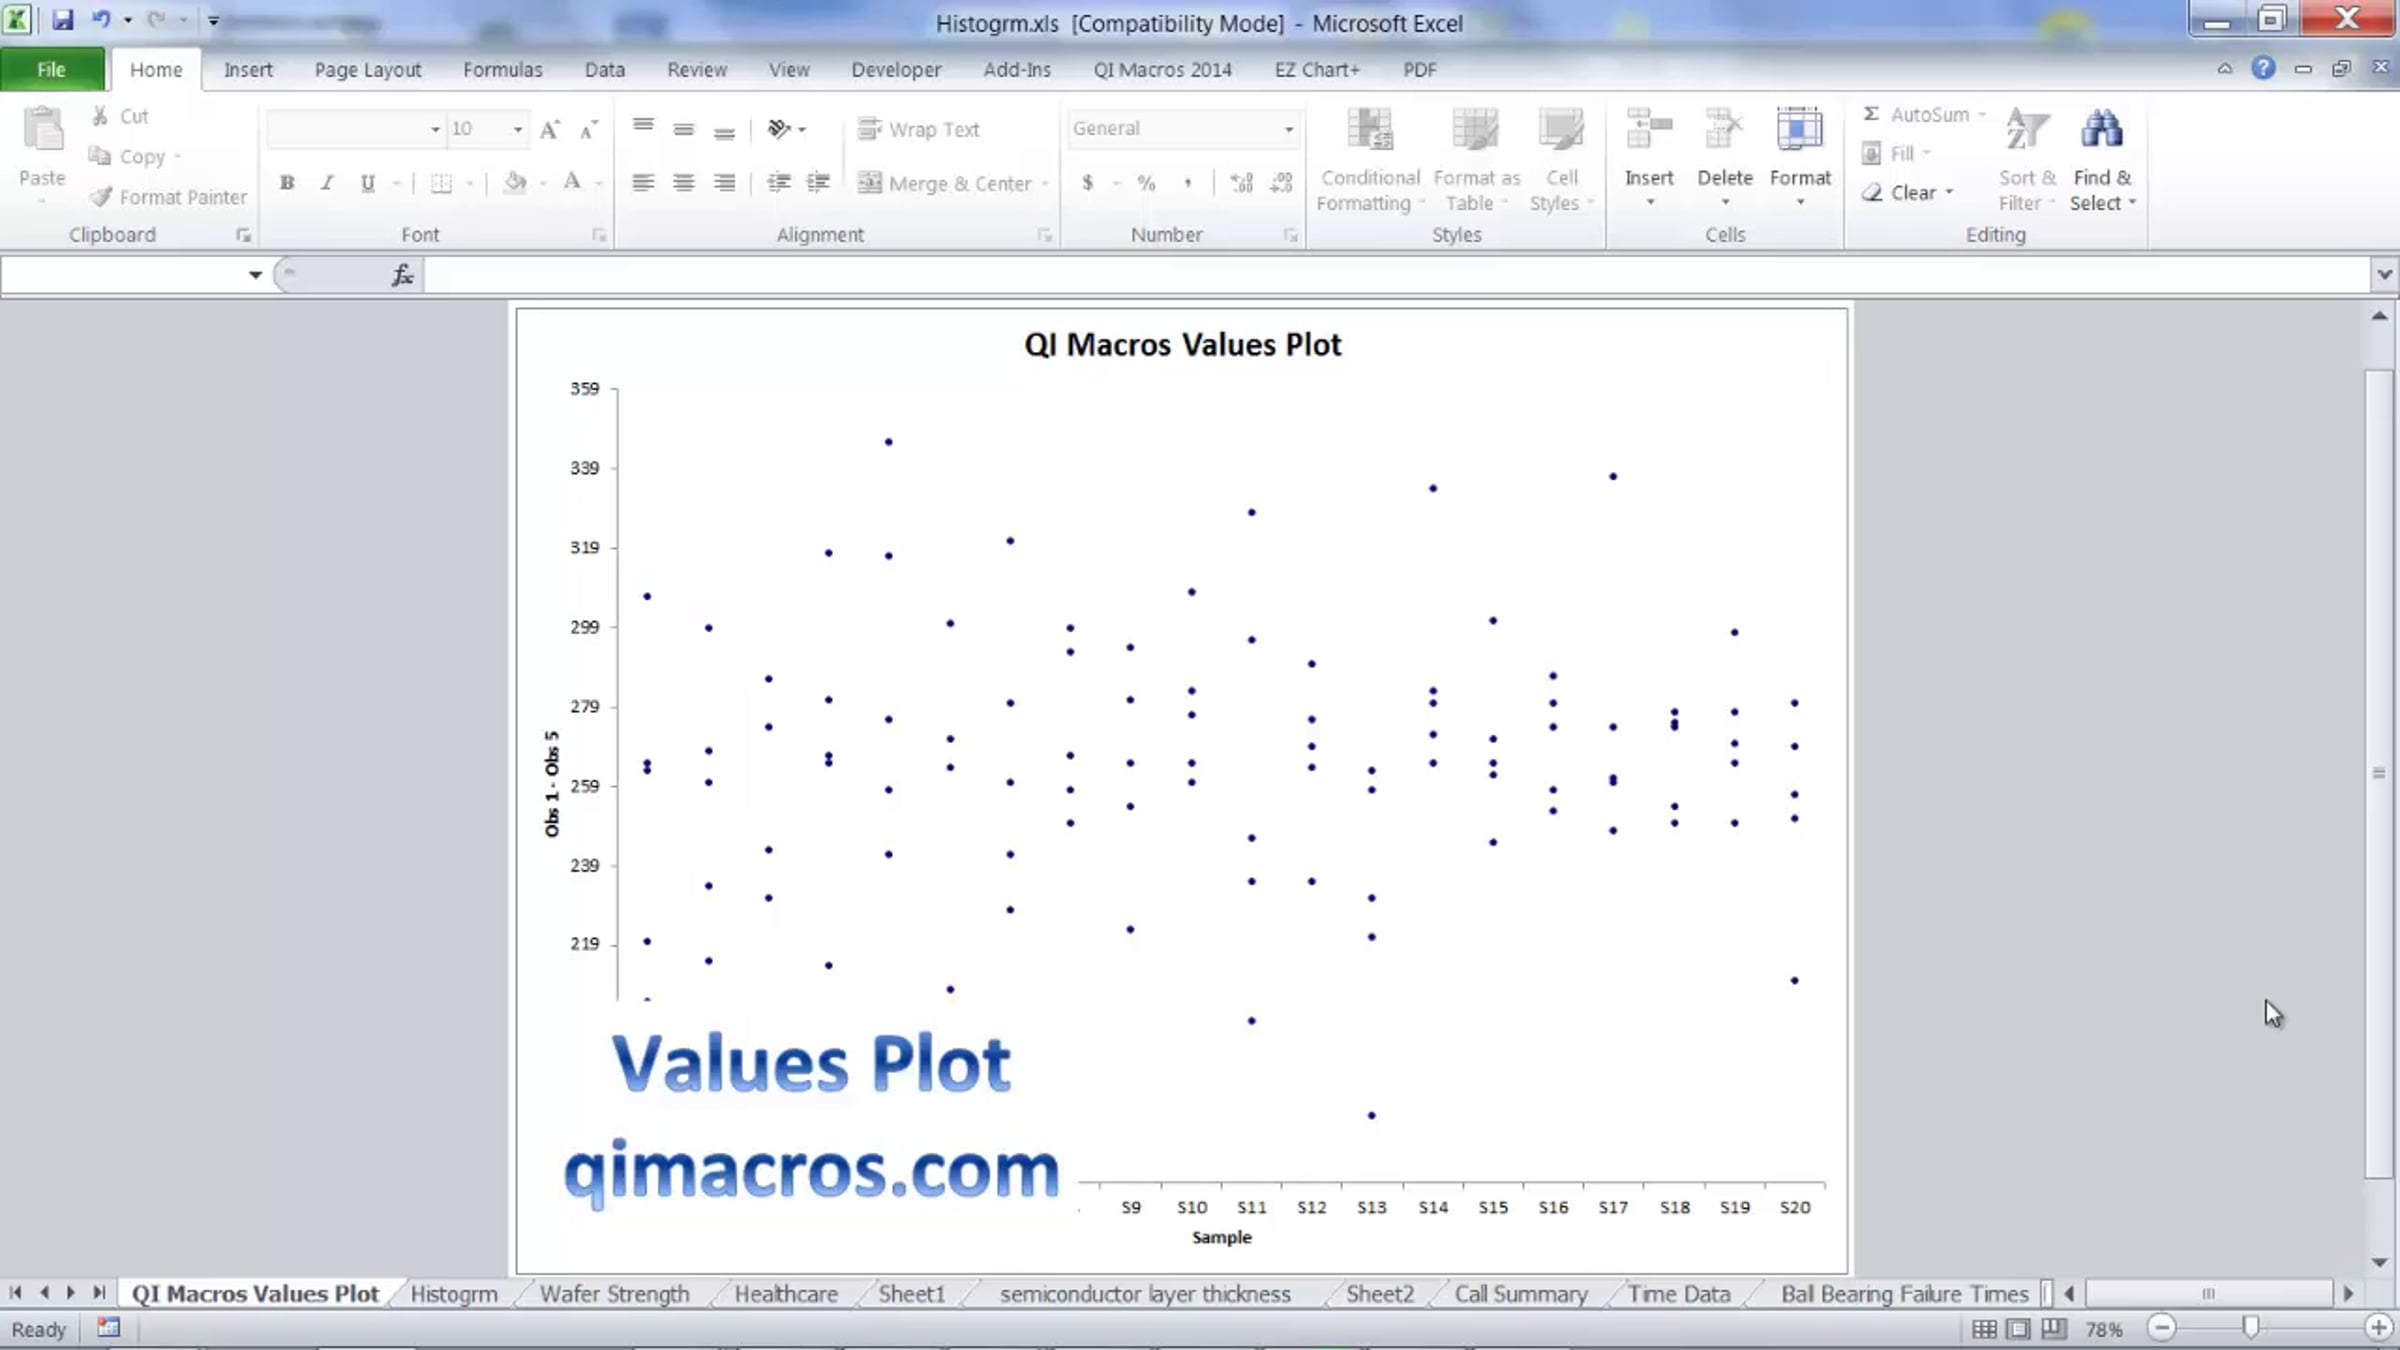The image size is (2400, 1350).
Task: Click the zoom slider handle
Action: click(2250, 1328)
